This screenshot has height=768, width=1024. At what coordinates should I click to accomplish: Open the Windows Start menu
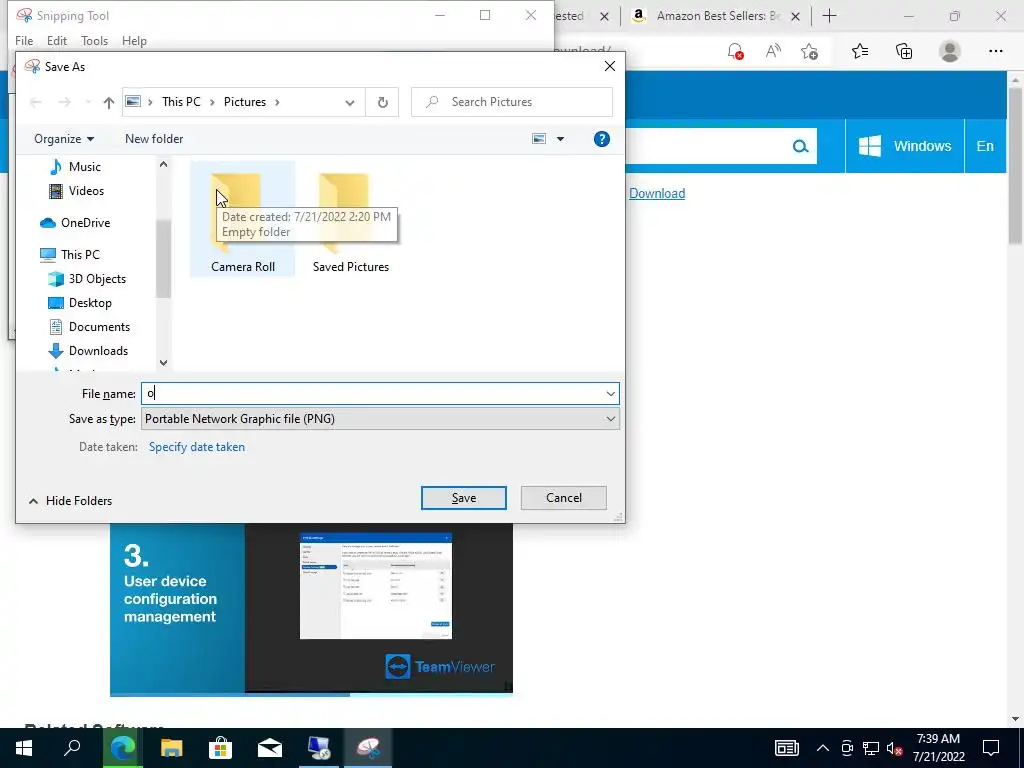pyautogui.click(x=24, y=748)
